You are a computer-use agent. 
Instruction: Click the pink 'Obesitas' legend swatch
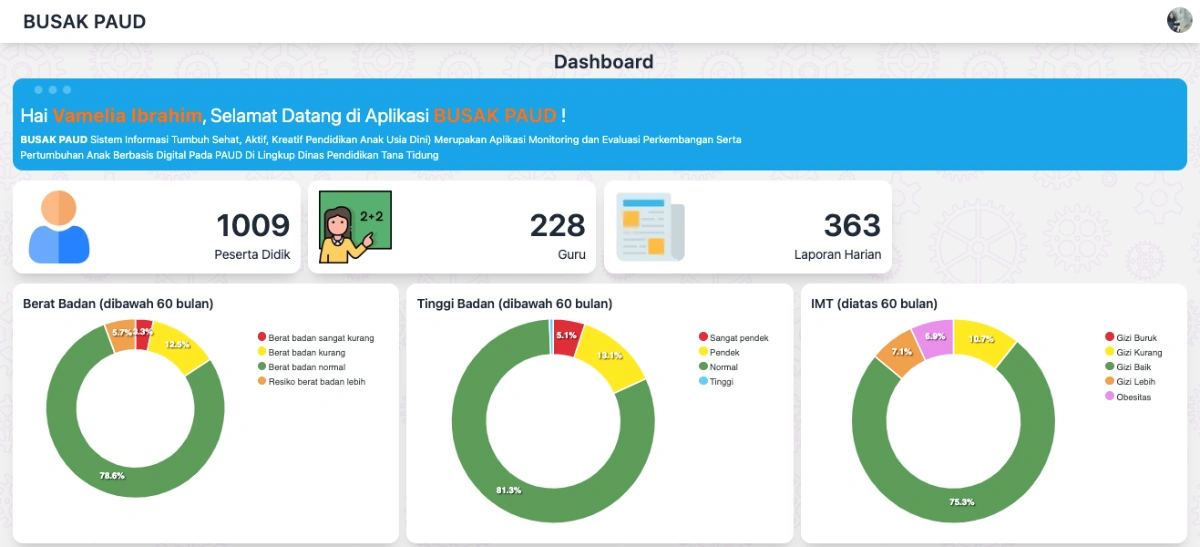point(1109,397)
